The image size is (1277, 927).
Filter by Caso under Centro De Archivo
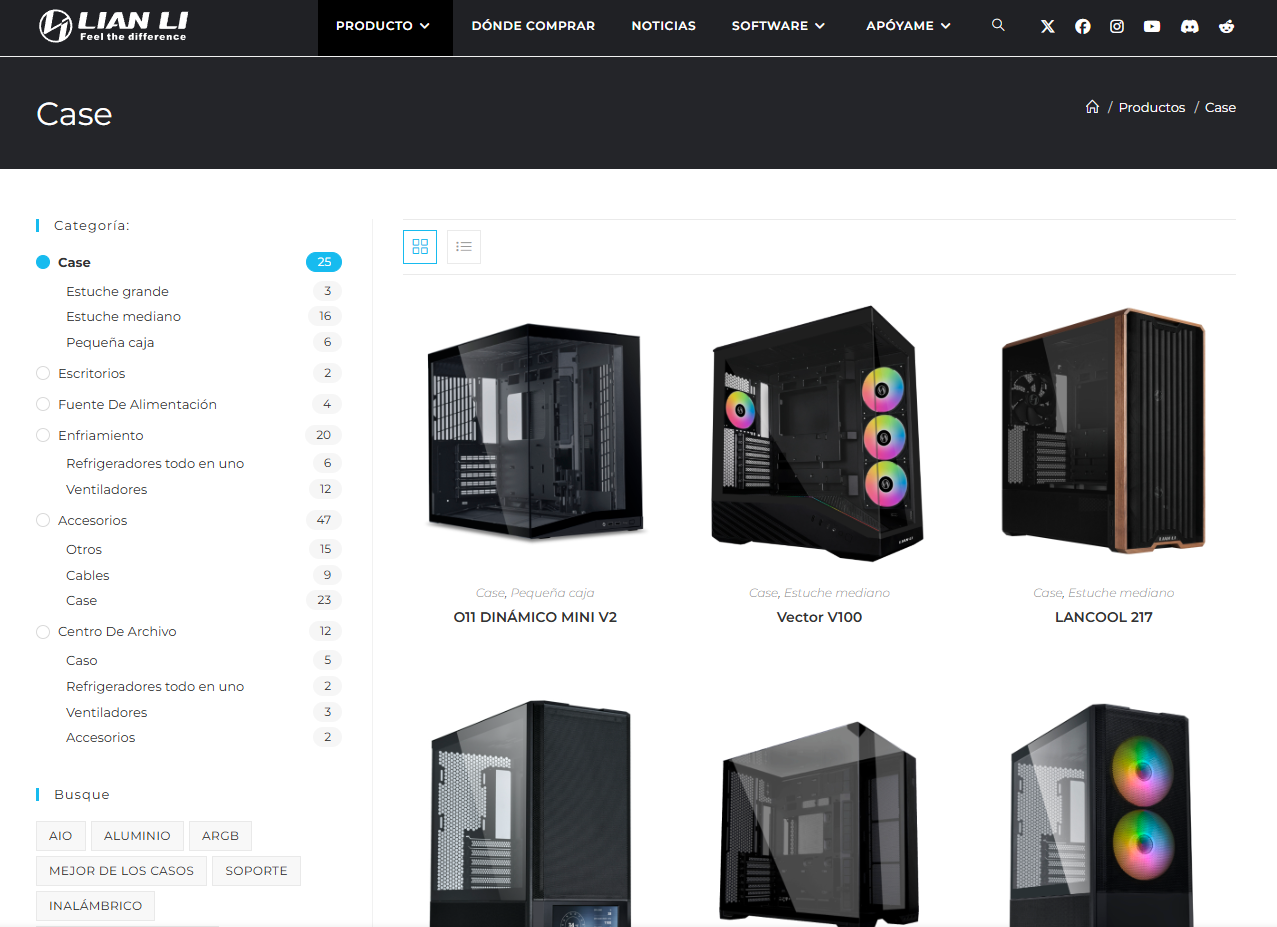pos(82,660)
